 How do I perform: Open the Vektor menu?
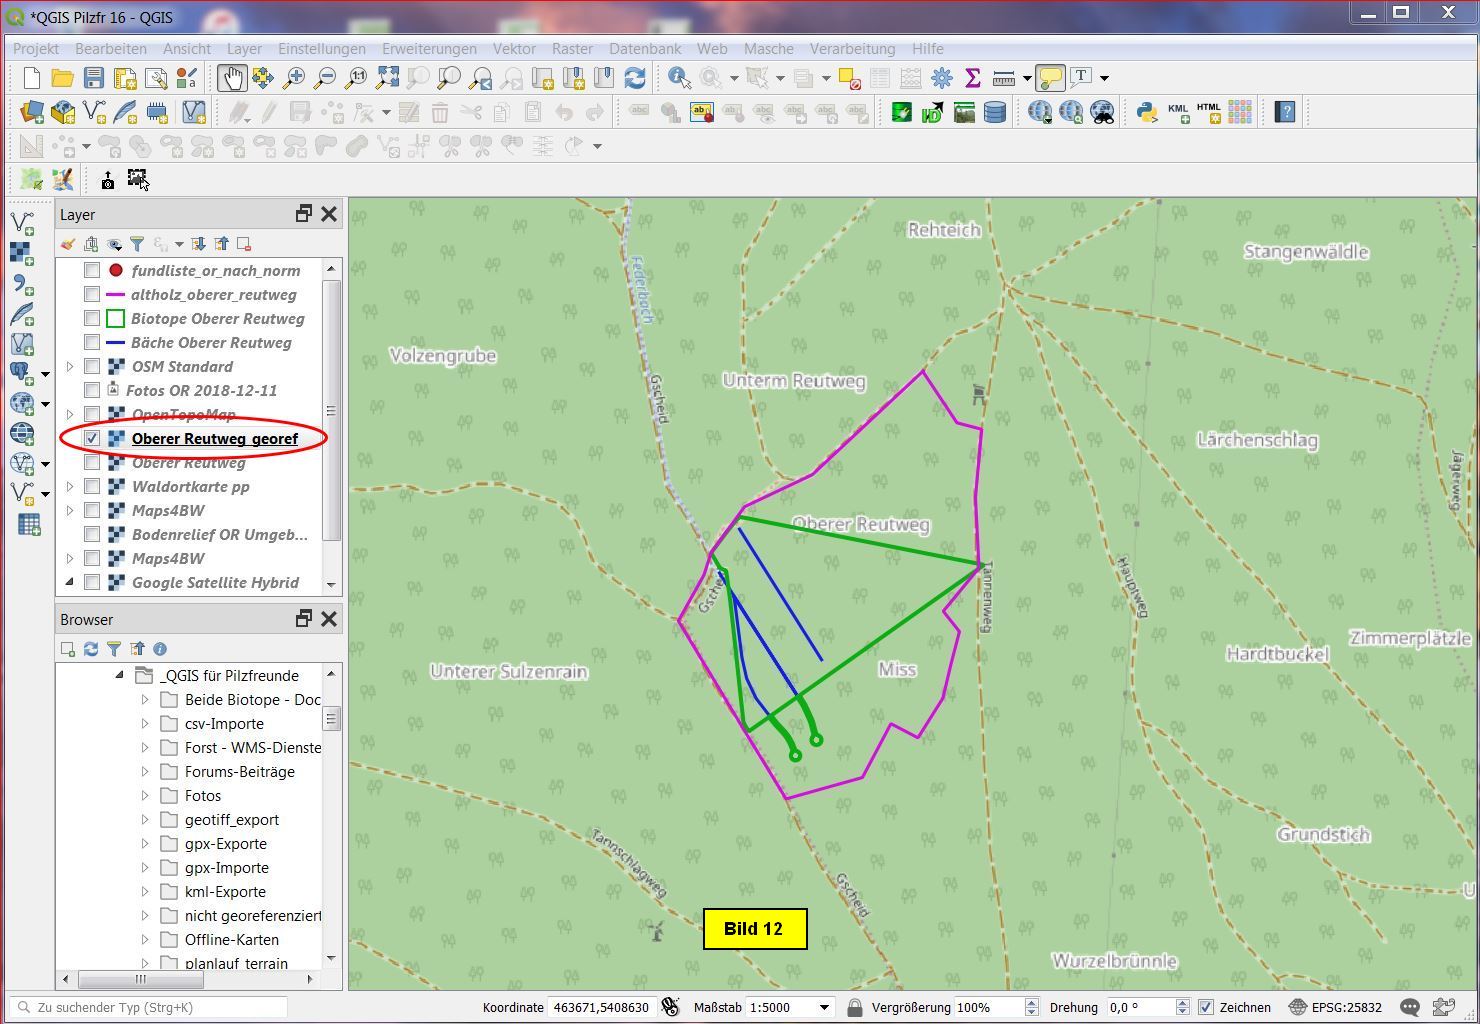tap(514, 48)
